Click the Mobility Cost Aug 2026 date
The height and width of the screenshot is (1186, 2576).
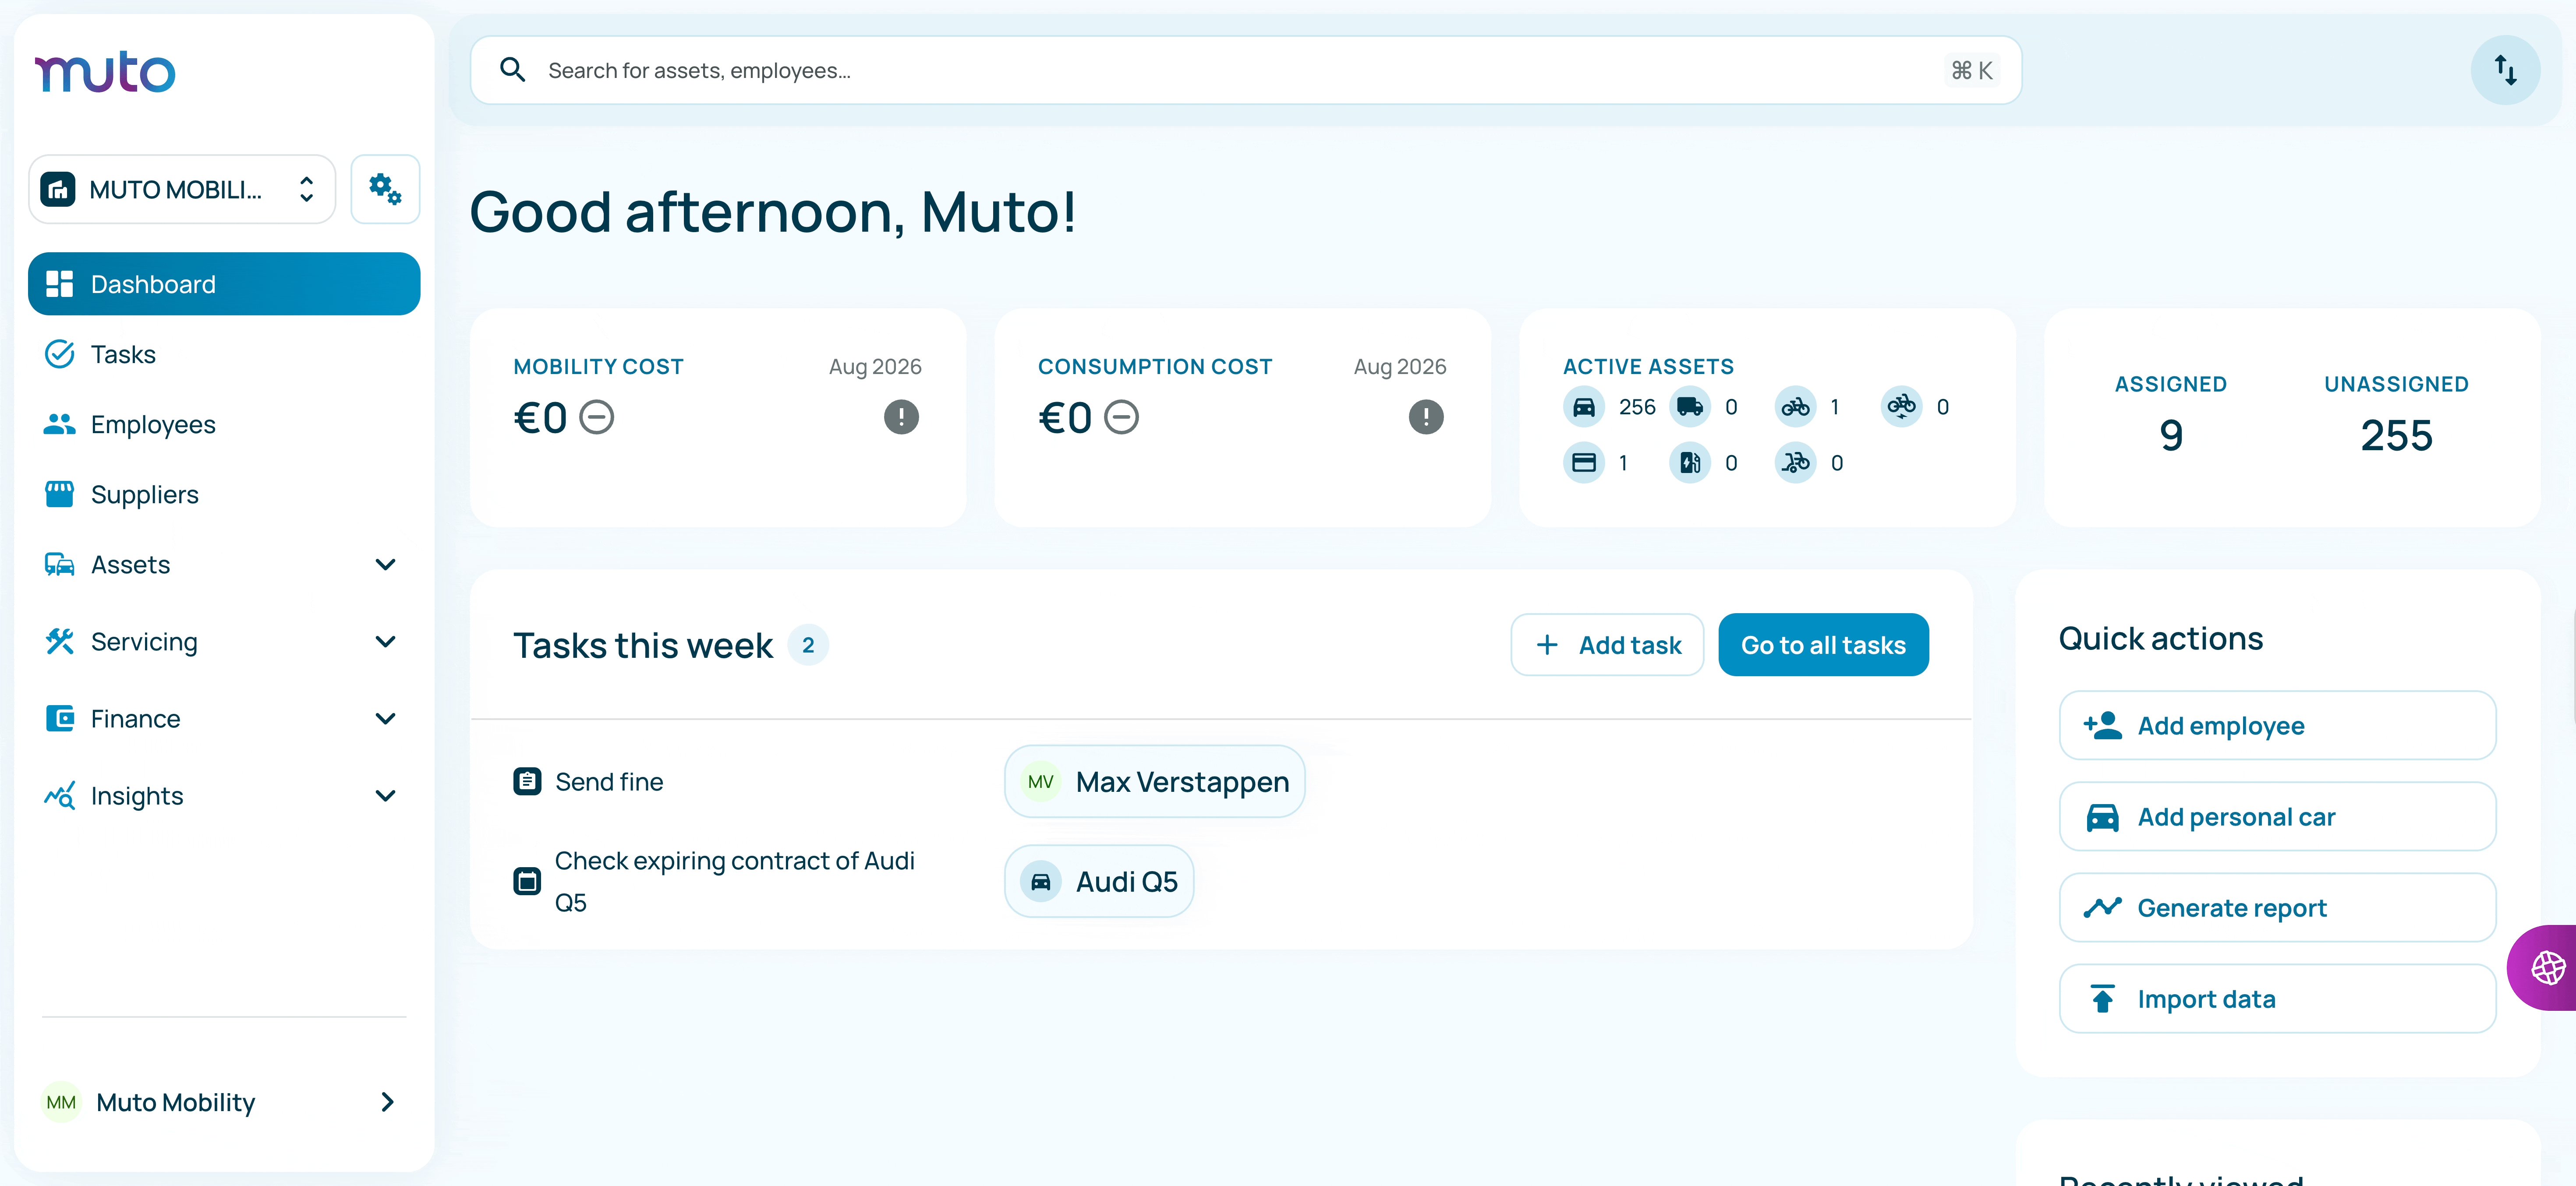(875, 367)
